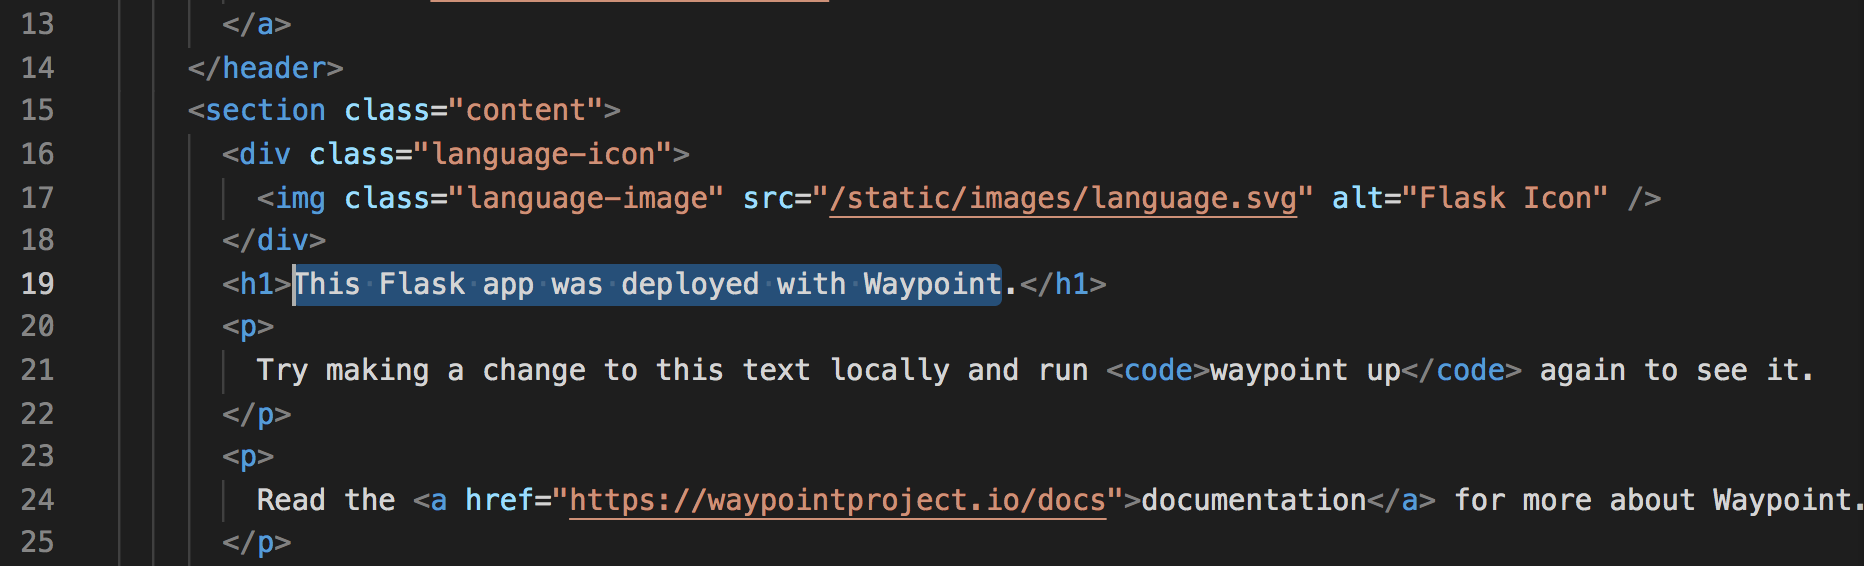The image size is (1864, 566).
Task: Click the closing code tag
Action: click(x=1461, y=370)
